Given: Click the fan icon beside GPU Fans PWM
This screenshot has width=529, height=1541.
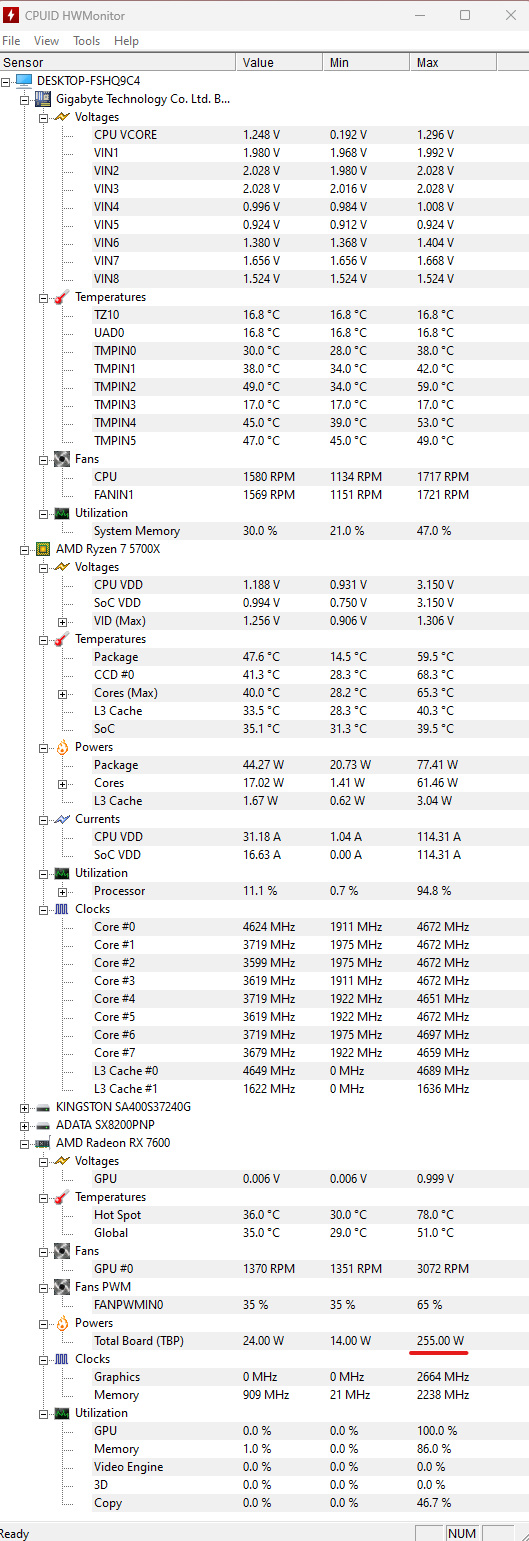Looking at the screenshot, I should (62, 1287).
